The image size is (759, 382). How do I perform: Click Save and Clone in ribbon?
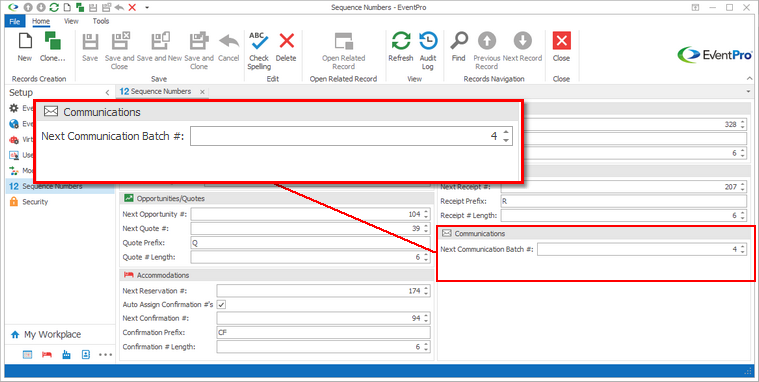(198, 51)
